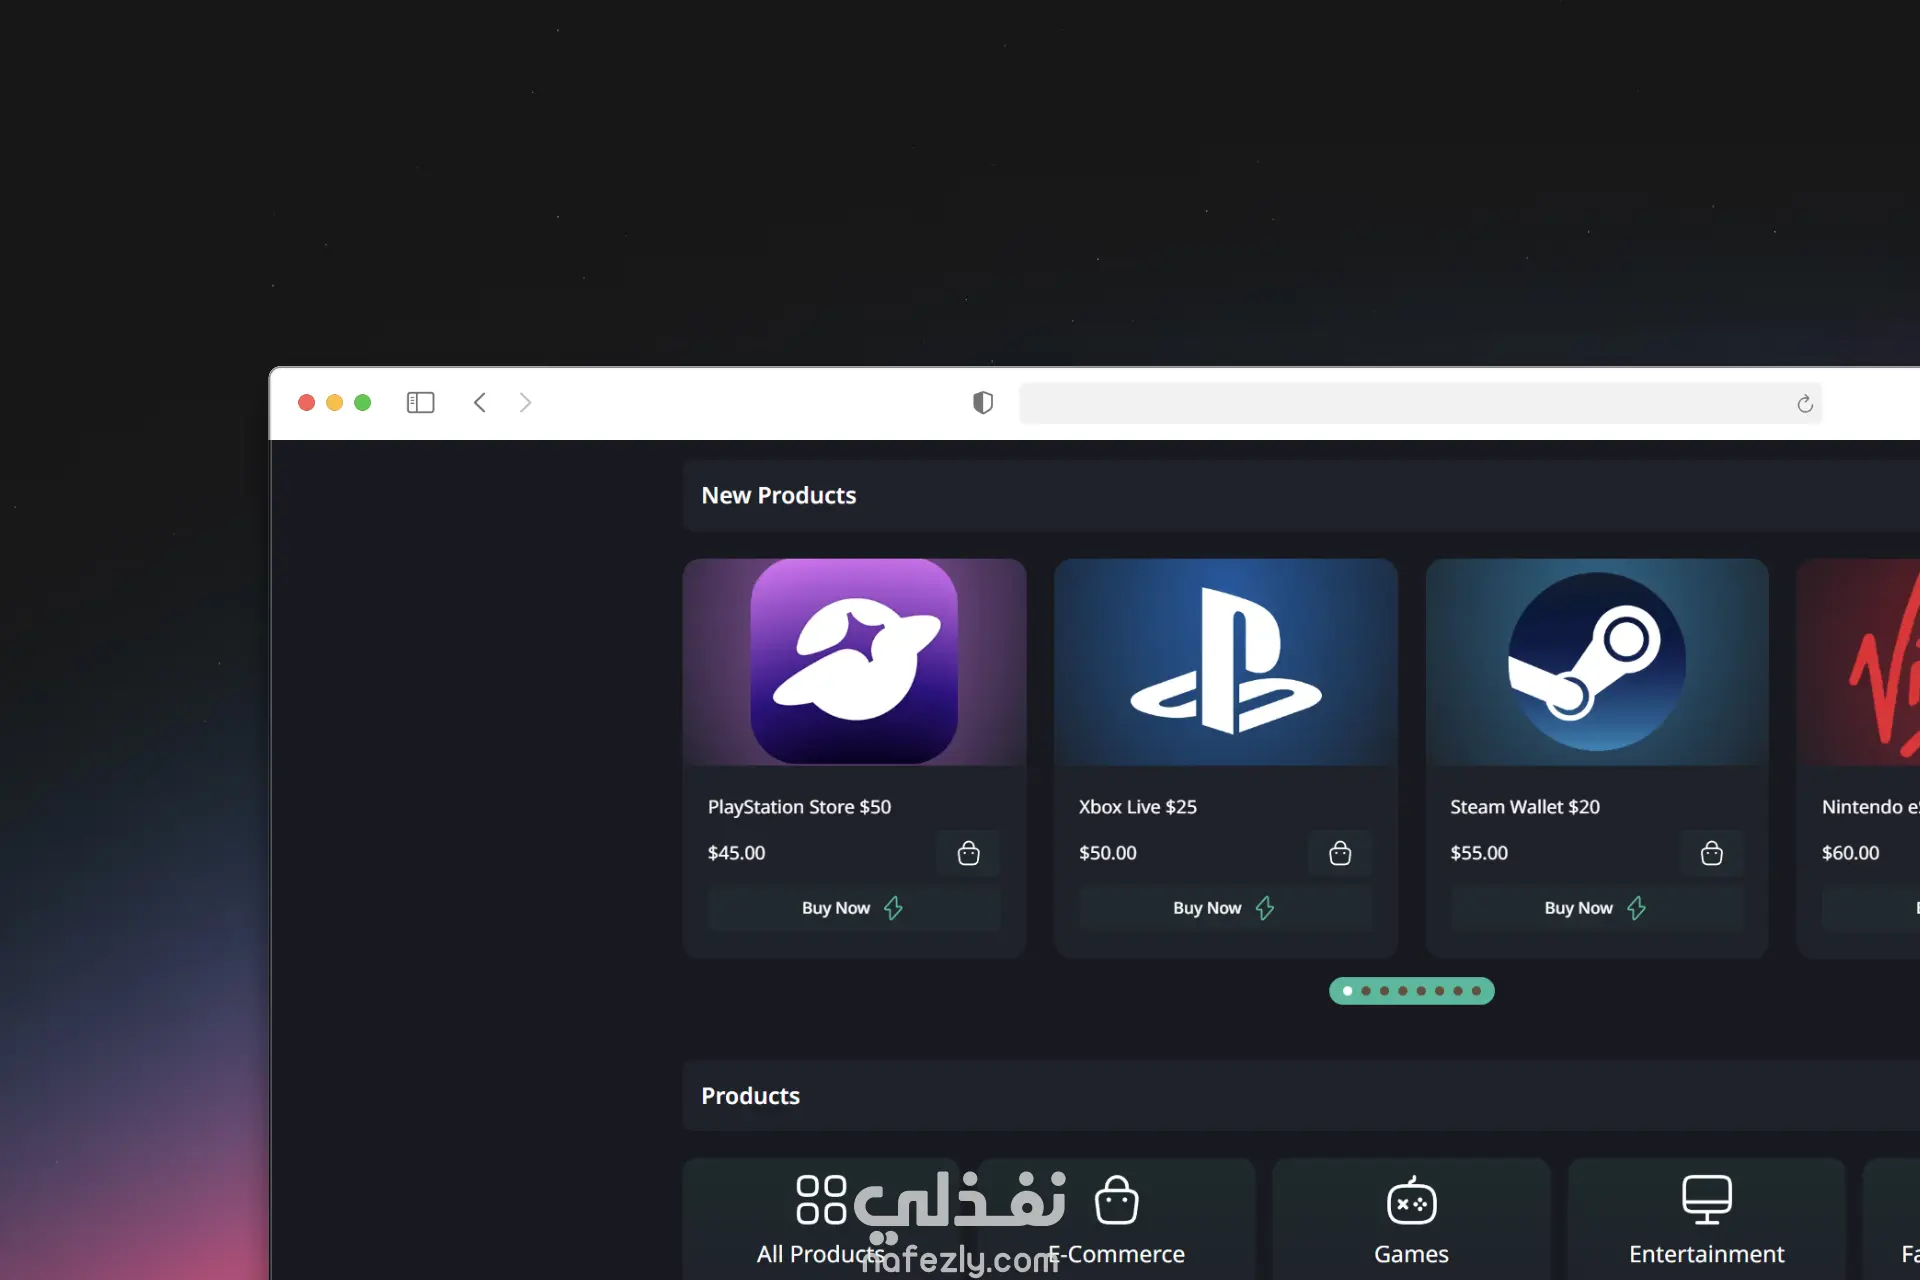Hit Buy Now for Steam Wallet $20
This screenshot has width=1920, height=1280.
1597,908
